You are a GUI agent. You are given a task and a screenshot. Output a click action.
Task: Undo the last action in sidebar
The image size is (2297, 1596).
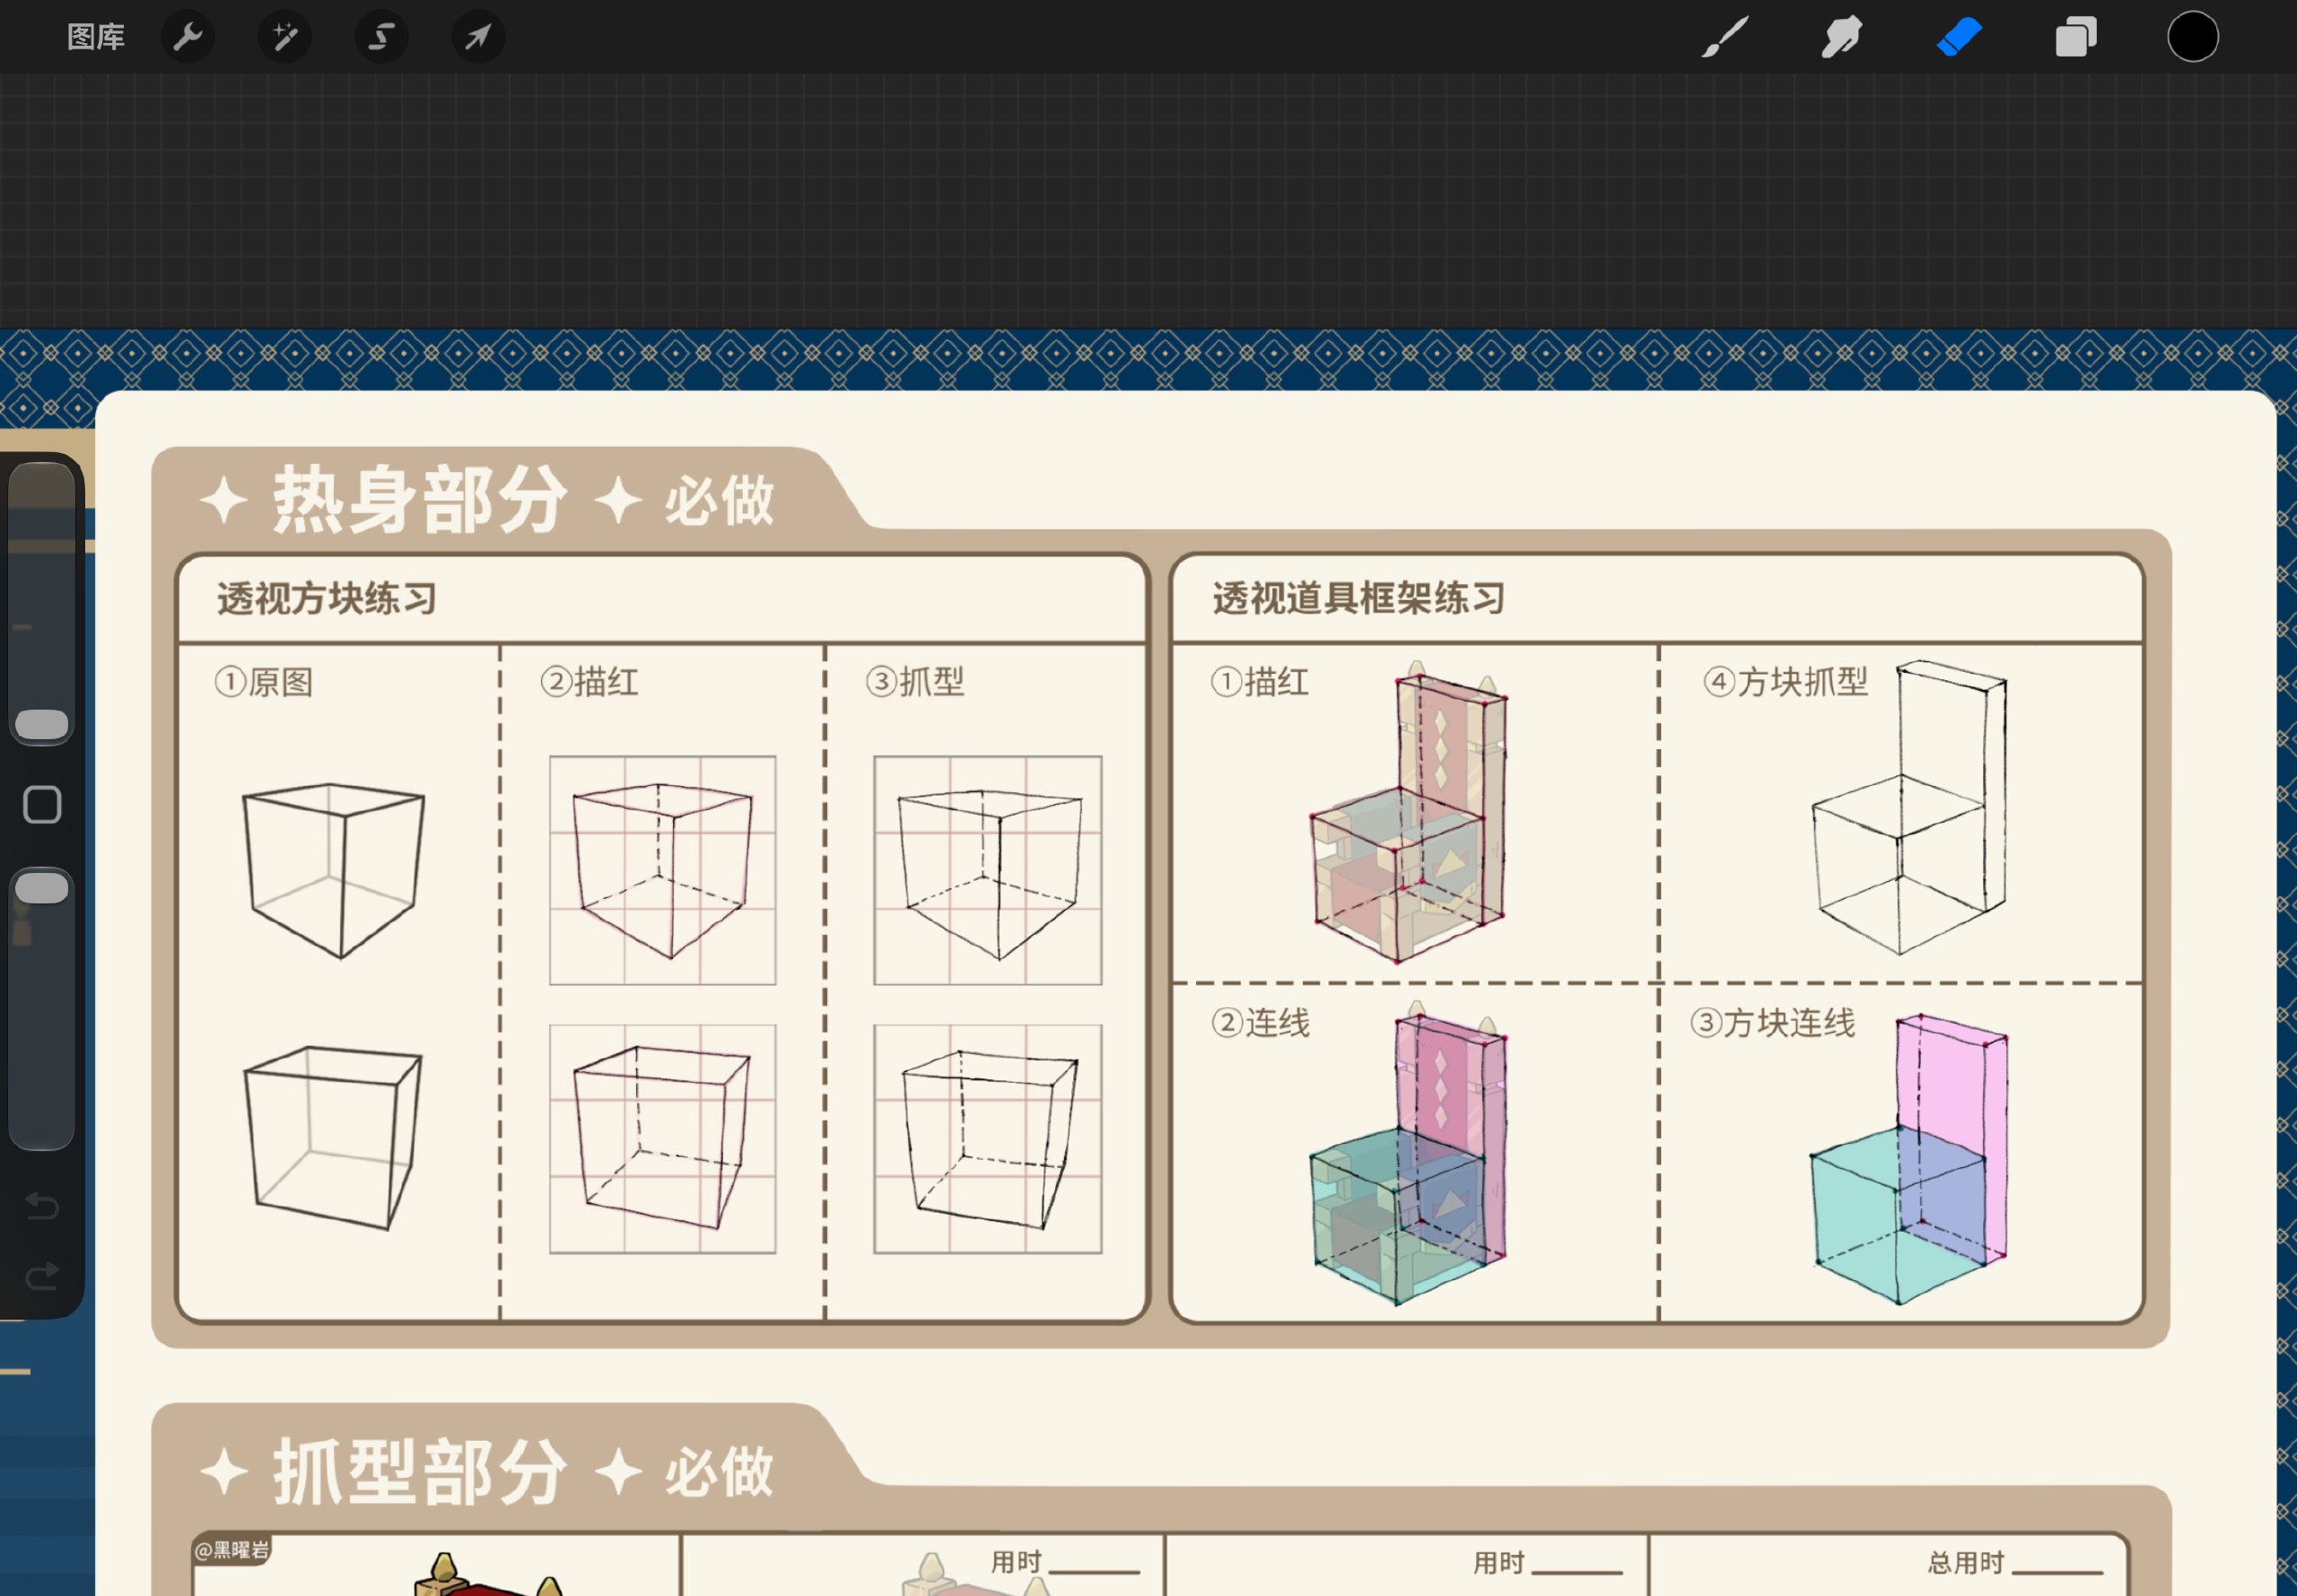[42, 1206]
